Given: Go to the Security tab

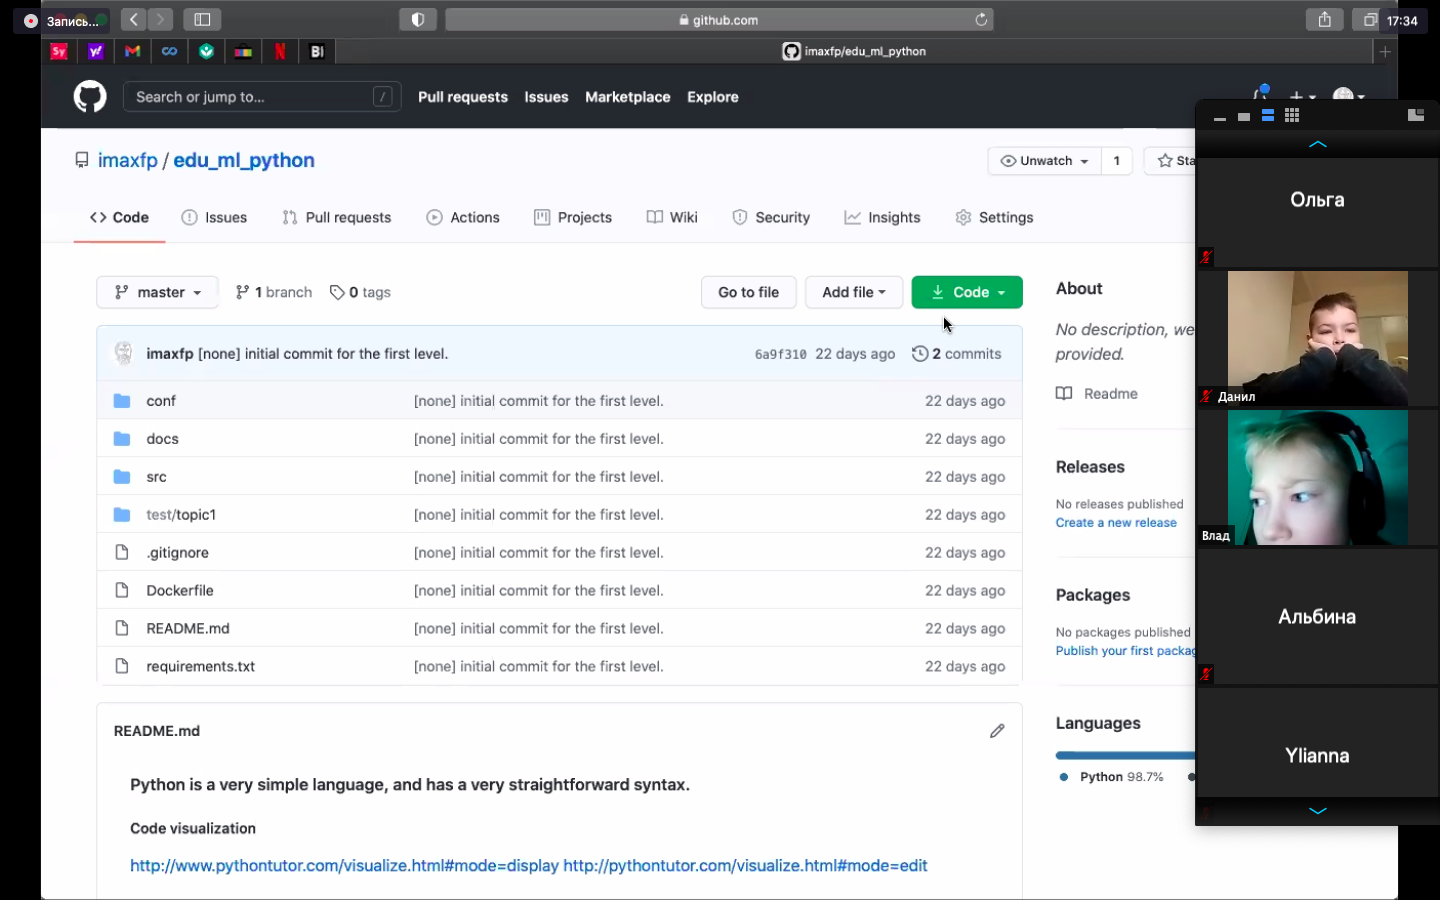Looking at the screenshot, I should click(x=771, y=217).
